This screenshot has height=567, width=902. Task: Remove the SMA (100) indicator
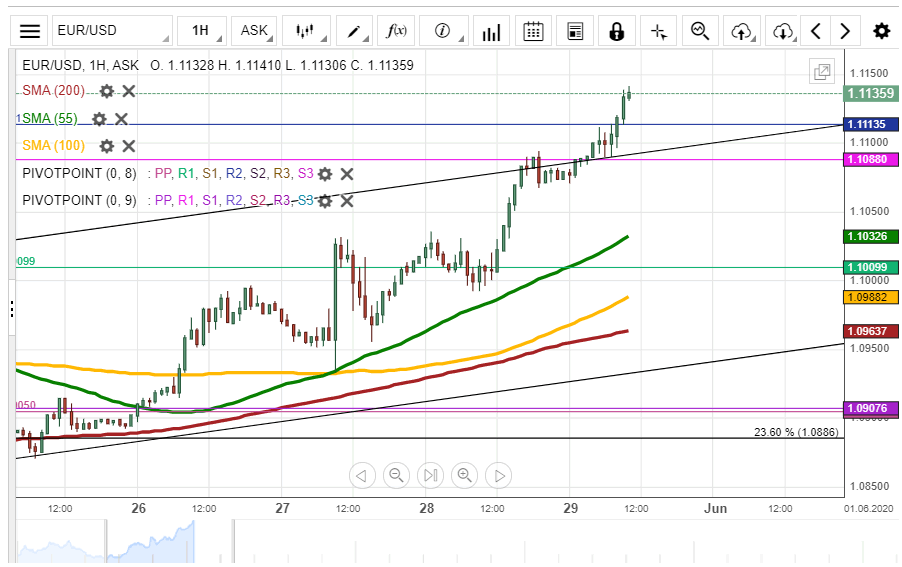point(129,146)
